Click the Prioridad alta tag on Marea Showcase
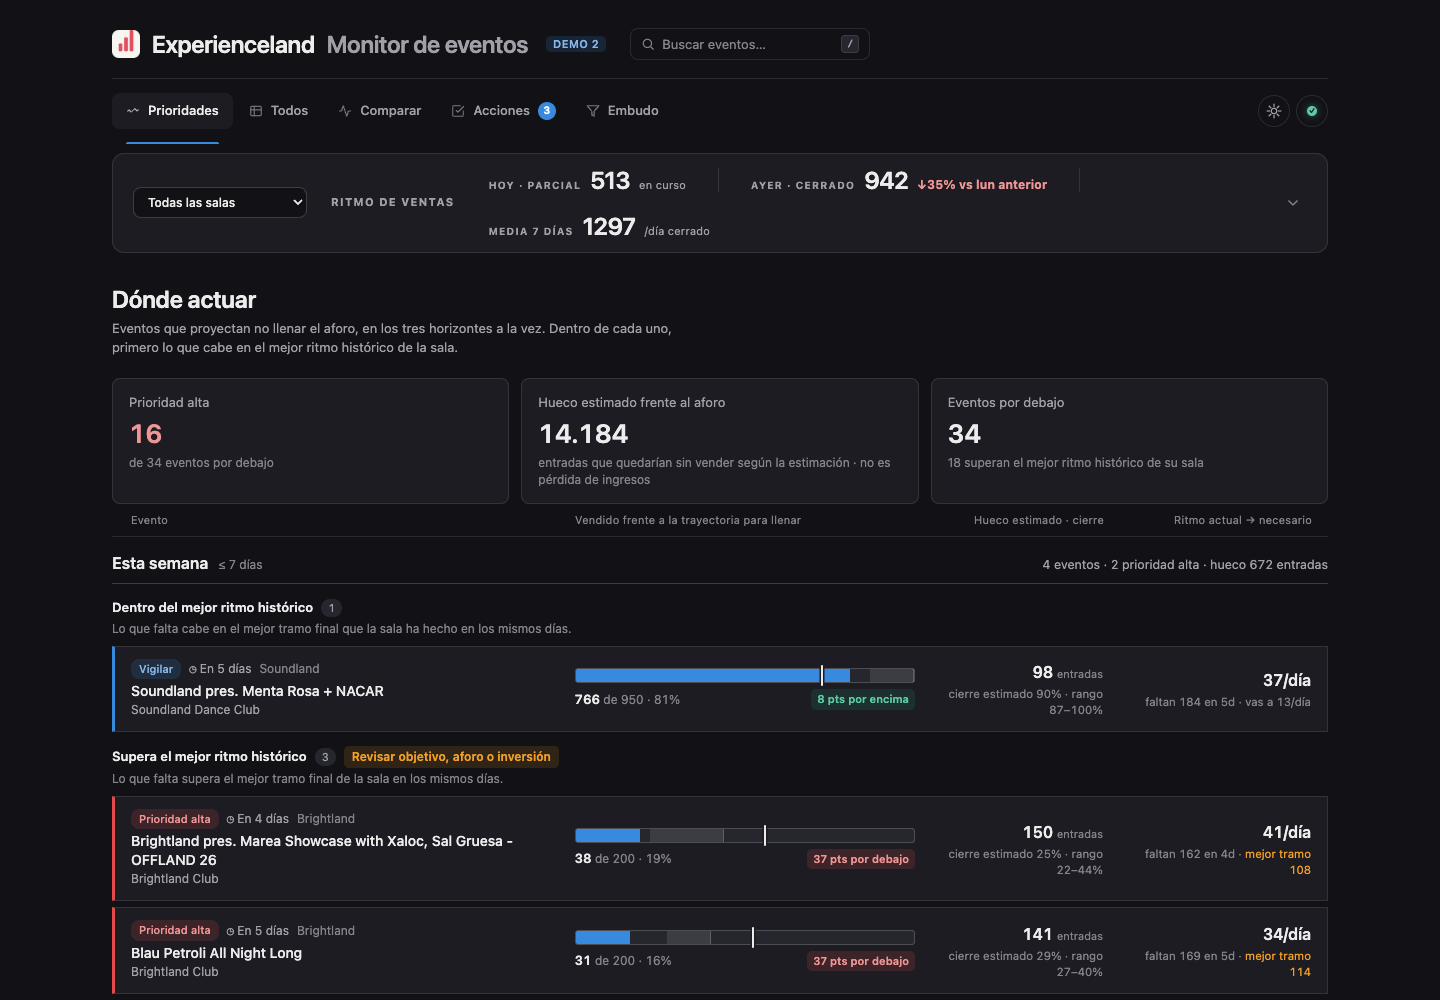The width and height of the screenshot is (1440, 1000). (x=175, y=819)
